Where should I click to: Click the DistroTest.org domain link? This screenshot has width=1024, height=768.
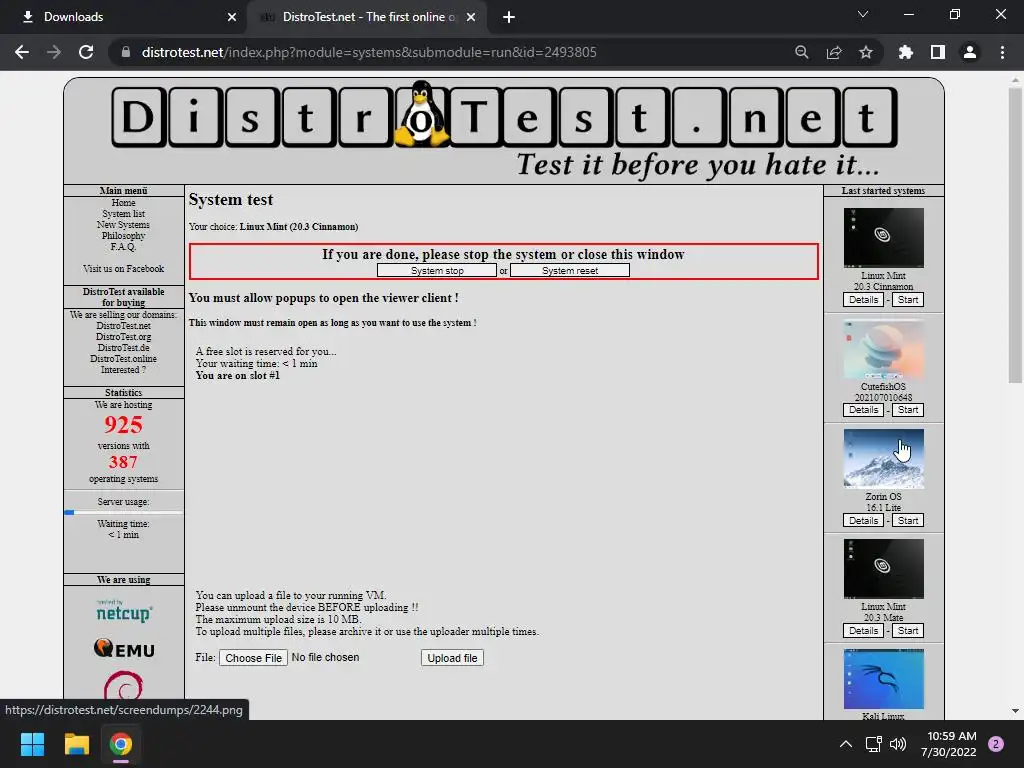(123, 336)
